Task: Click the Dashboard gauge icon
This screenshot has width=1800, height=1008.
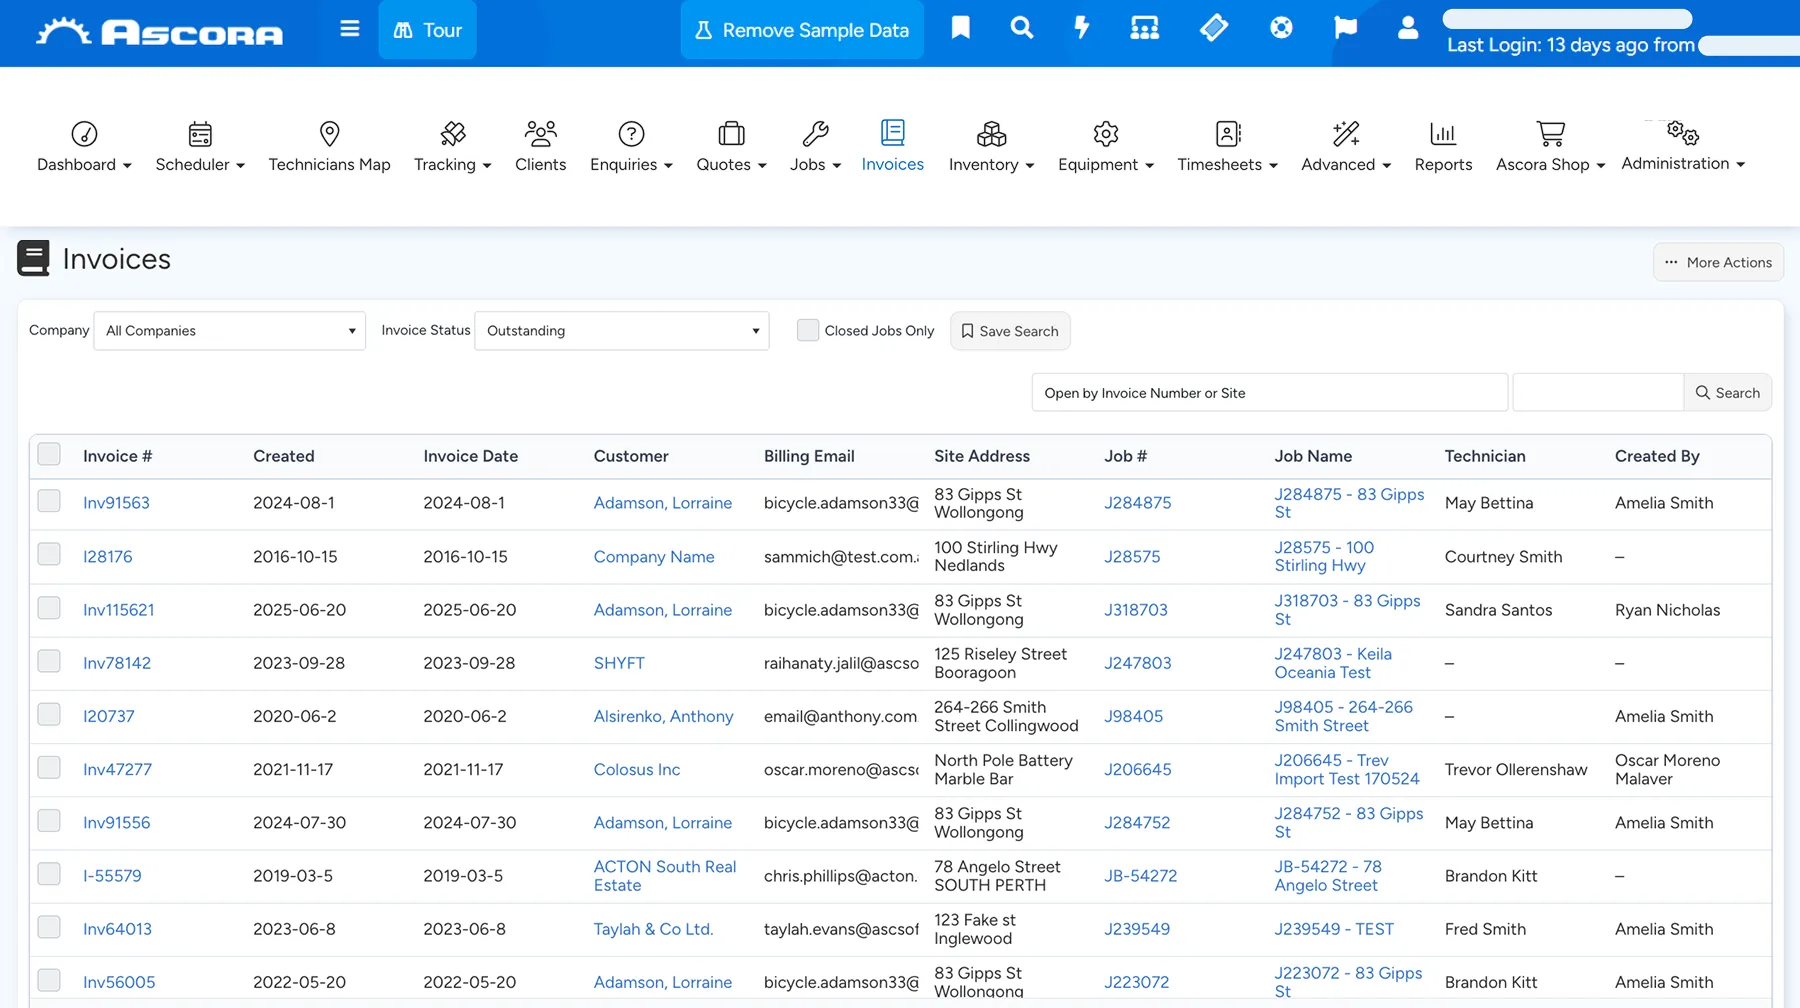Action: (84, 133)
